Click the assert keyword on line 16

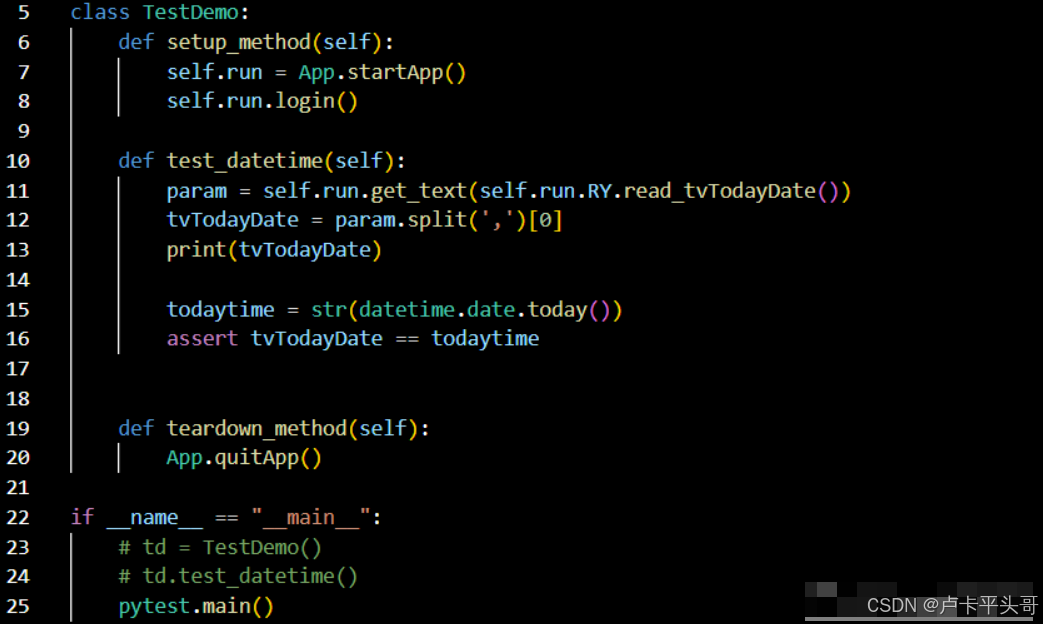(x=202, y=339)
